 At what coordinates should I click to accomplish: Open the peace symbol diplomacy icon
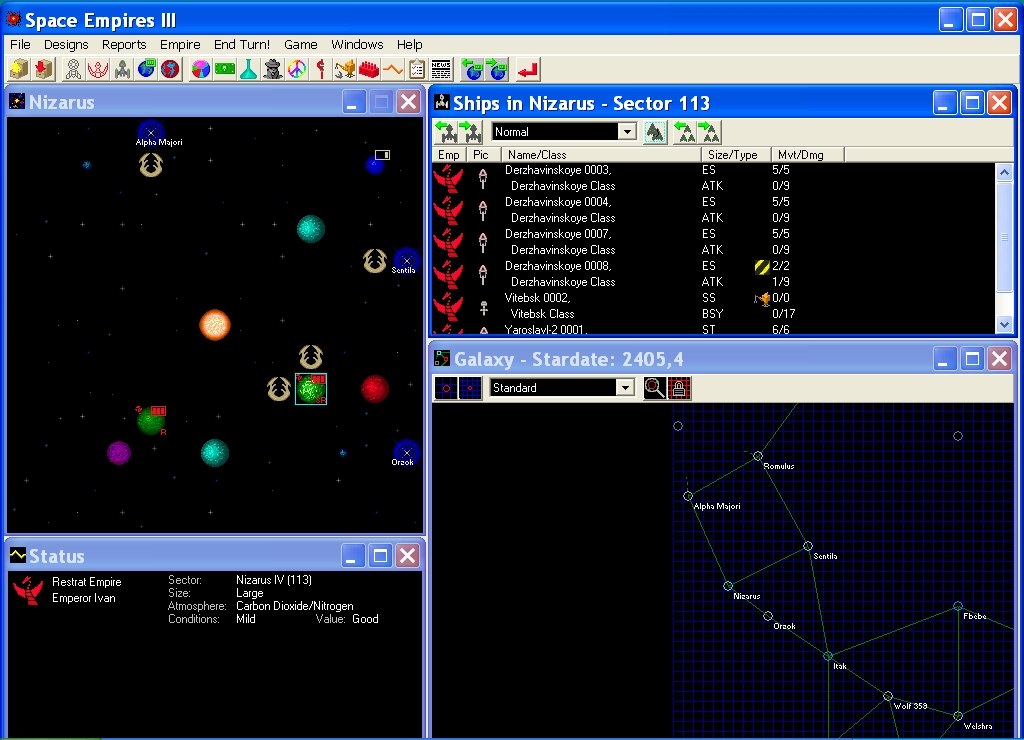(x=296, y=69)
